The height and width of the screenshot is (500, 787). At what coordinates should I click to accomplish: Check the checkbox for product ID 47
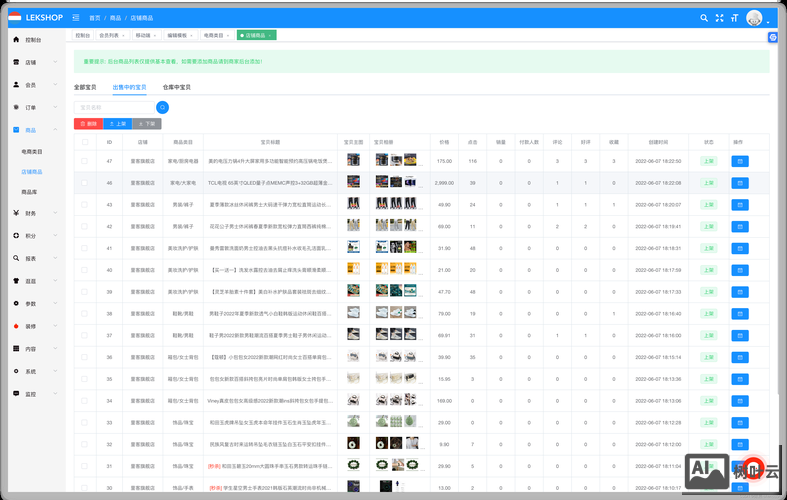click(x=84, y=160)
